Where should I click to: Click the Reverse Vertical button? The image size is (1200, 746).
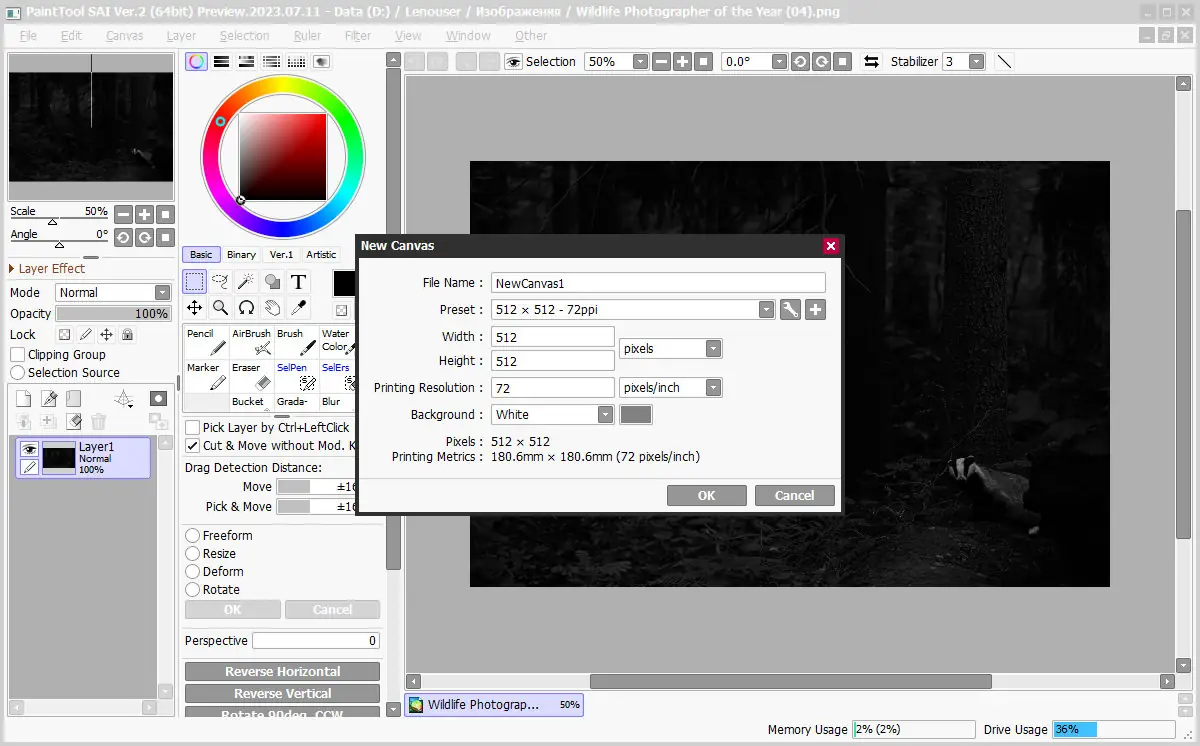click(x=282, y=693)
